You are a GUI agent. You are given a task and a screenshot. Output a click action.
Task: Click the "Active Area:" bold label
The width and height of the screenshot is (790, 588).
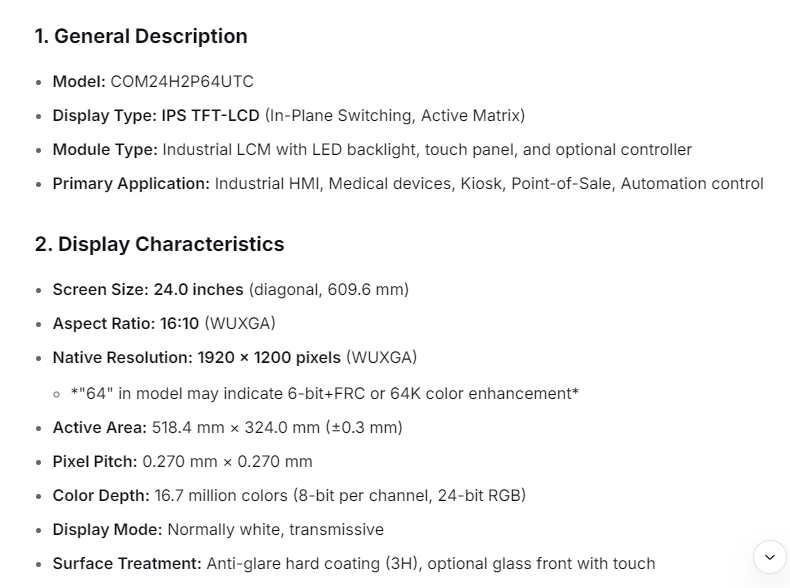(99, 427)
